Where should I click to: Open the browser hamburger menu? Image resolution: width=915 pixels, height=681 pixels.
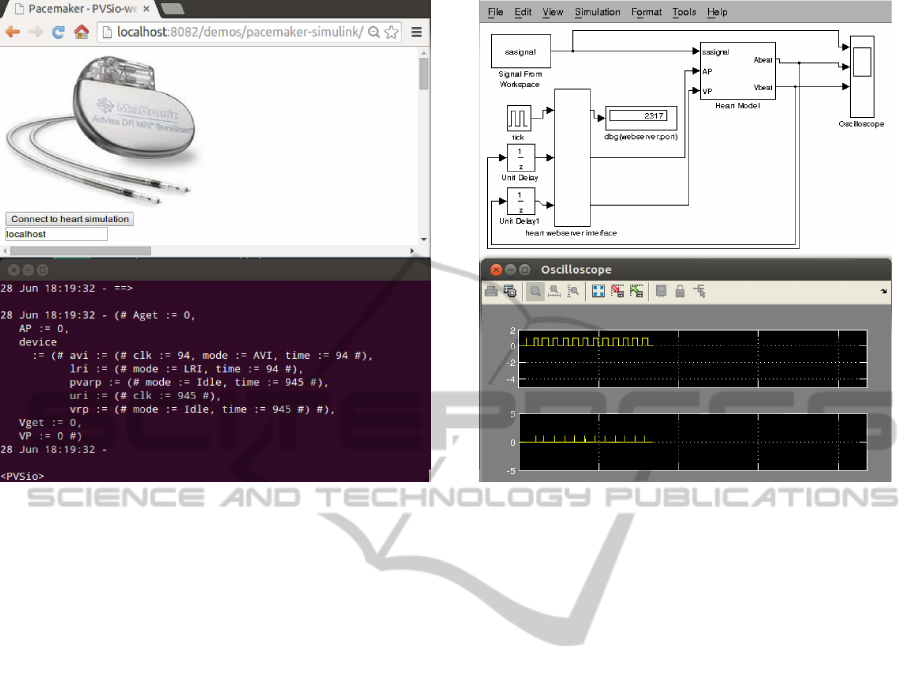(417, 31)
